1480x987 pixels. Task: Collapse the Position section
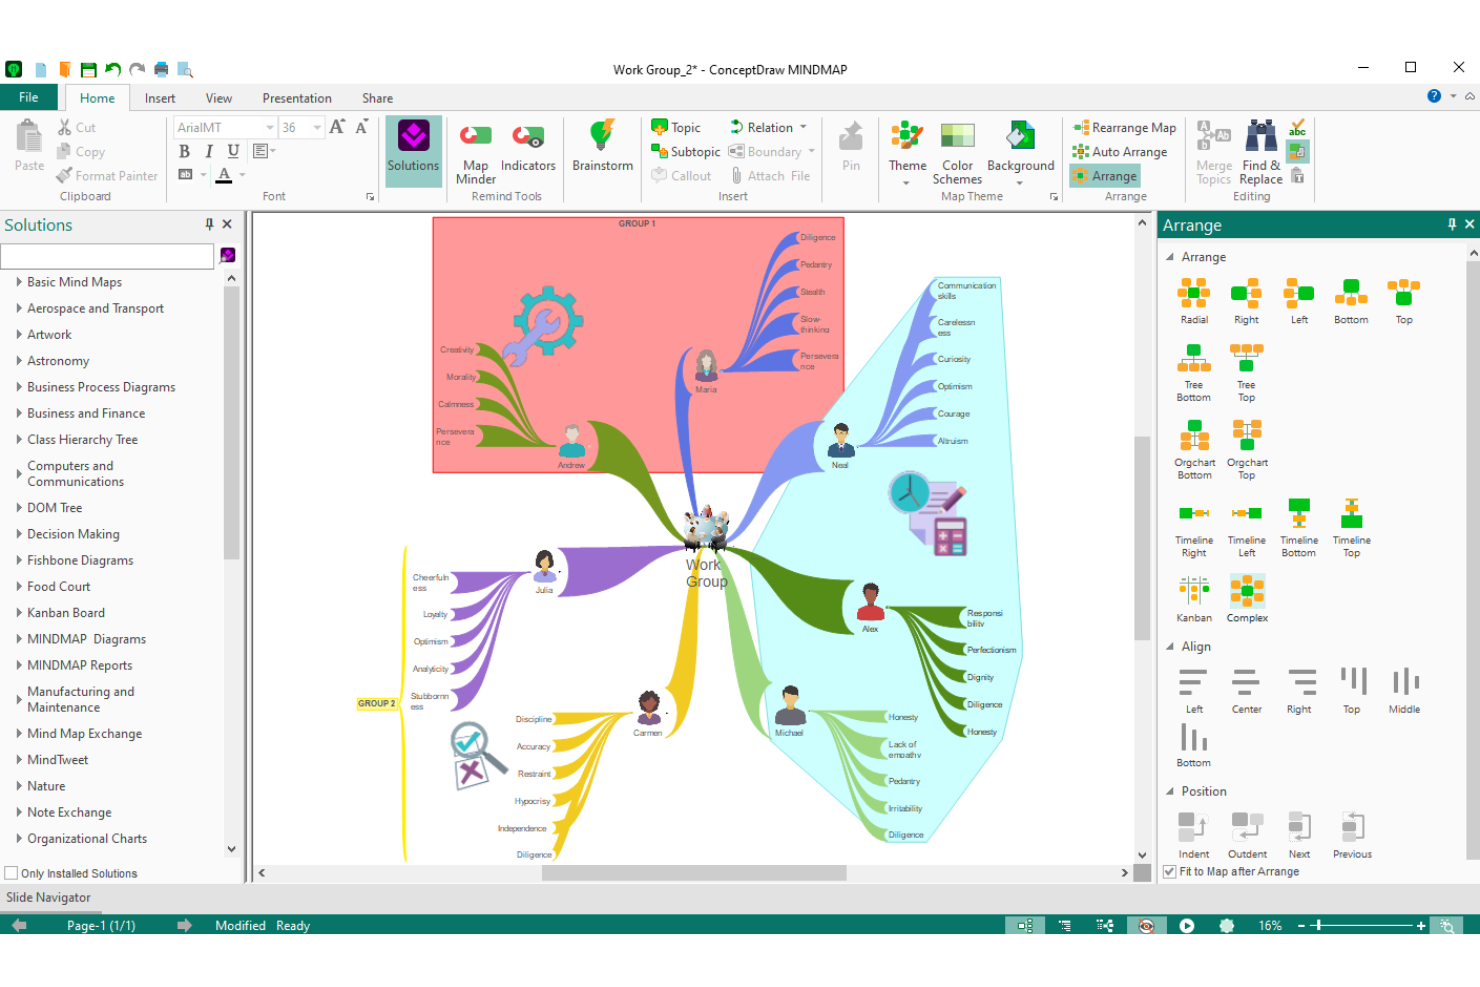[1170, 791]
